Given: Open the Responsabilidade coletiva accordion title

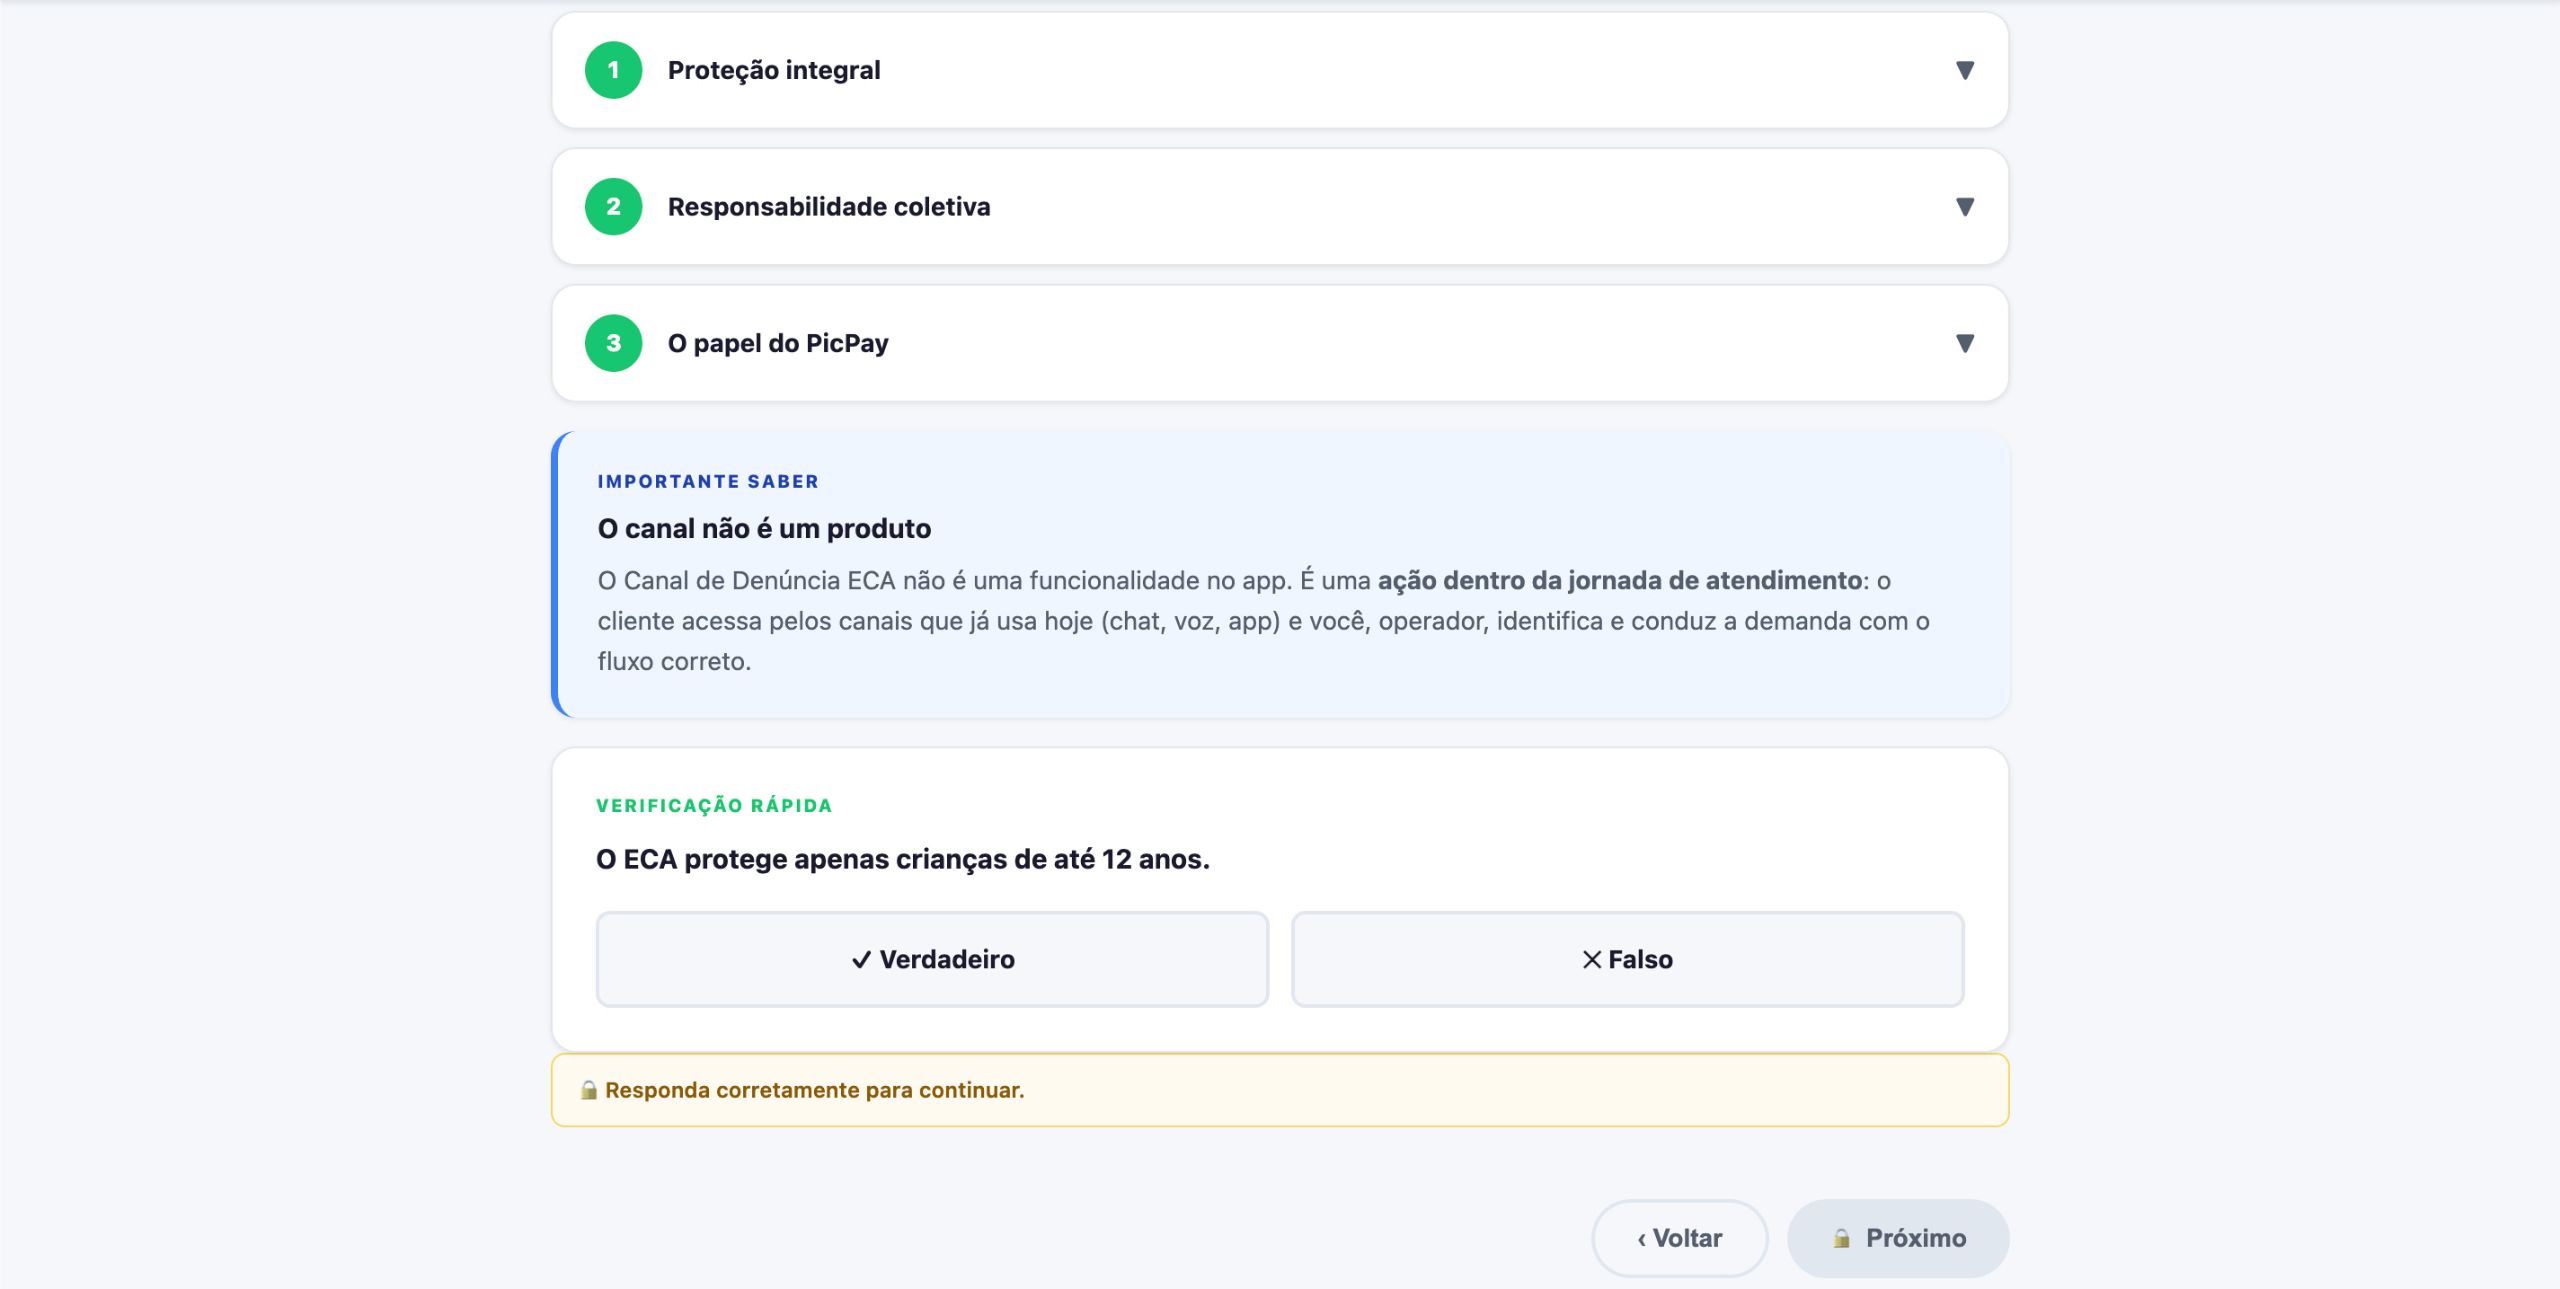Looking at the screenshot, I should pos(829,207).
